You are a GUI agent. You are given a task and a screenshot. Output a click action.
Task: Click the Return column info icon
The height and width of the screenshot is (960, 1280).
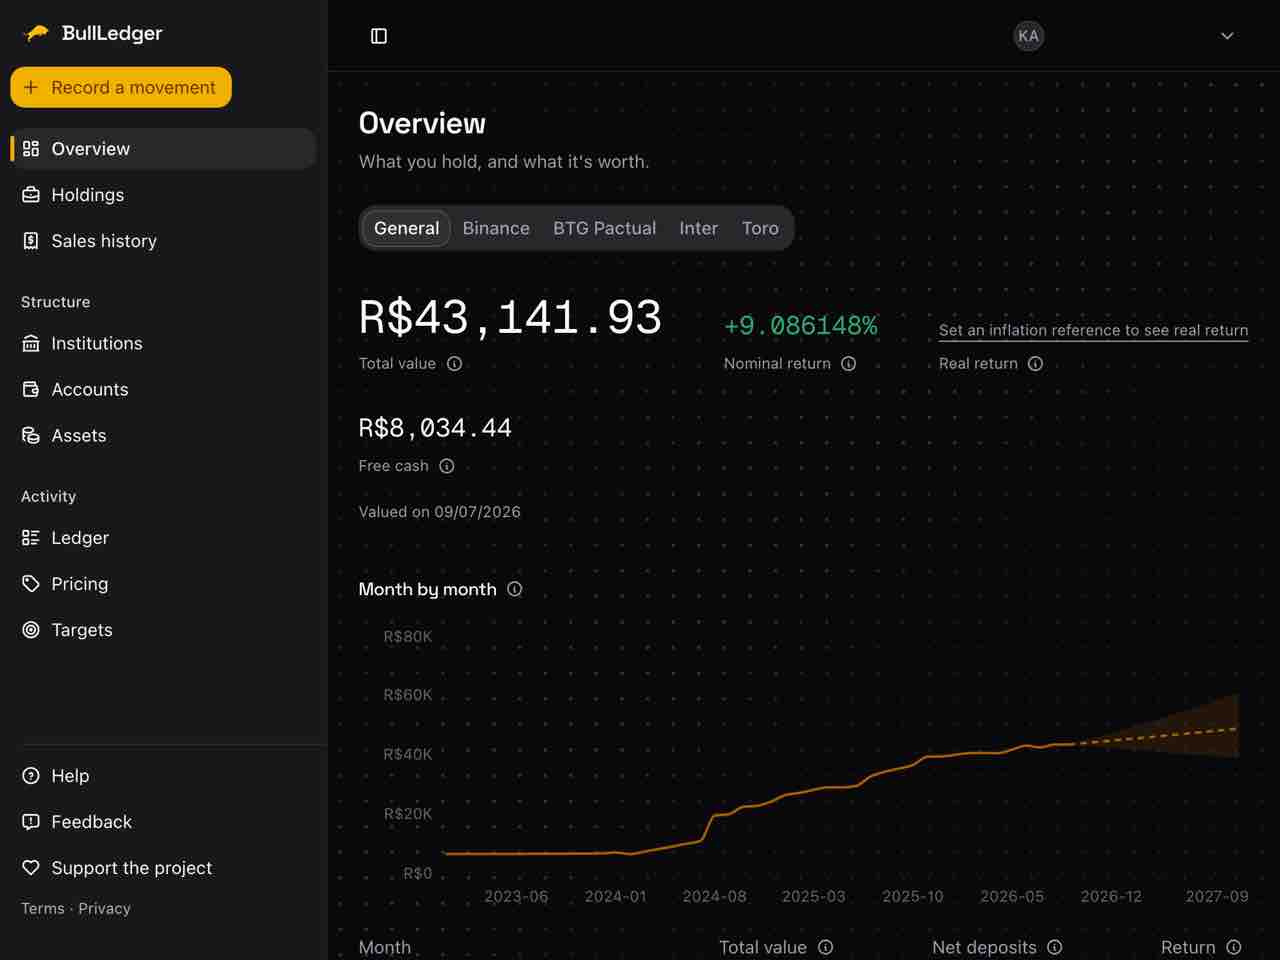[1234, 947]
